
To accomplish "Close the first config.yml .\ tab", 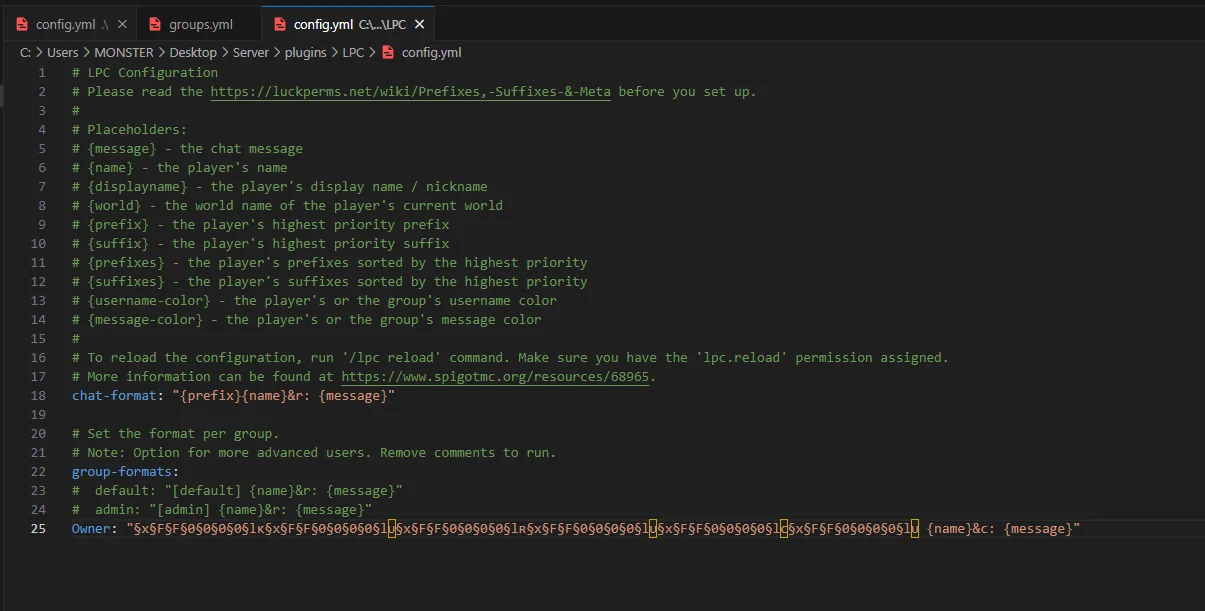I will click(x=122, y=24).
